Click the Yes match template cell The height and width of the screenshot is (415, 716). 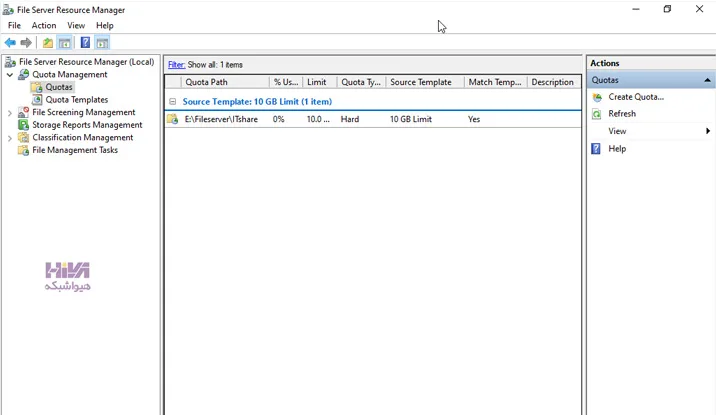coord(474,119)
